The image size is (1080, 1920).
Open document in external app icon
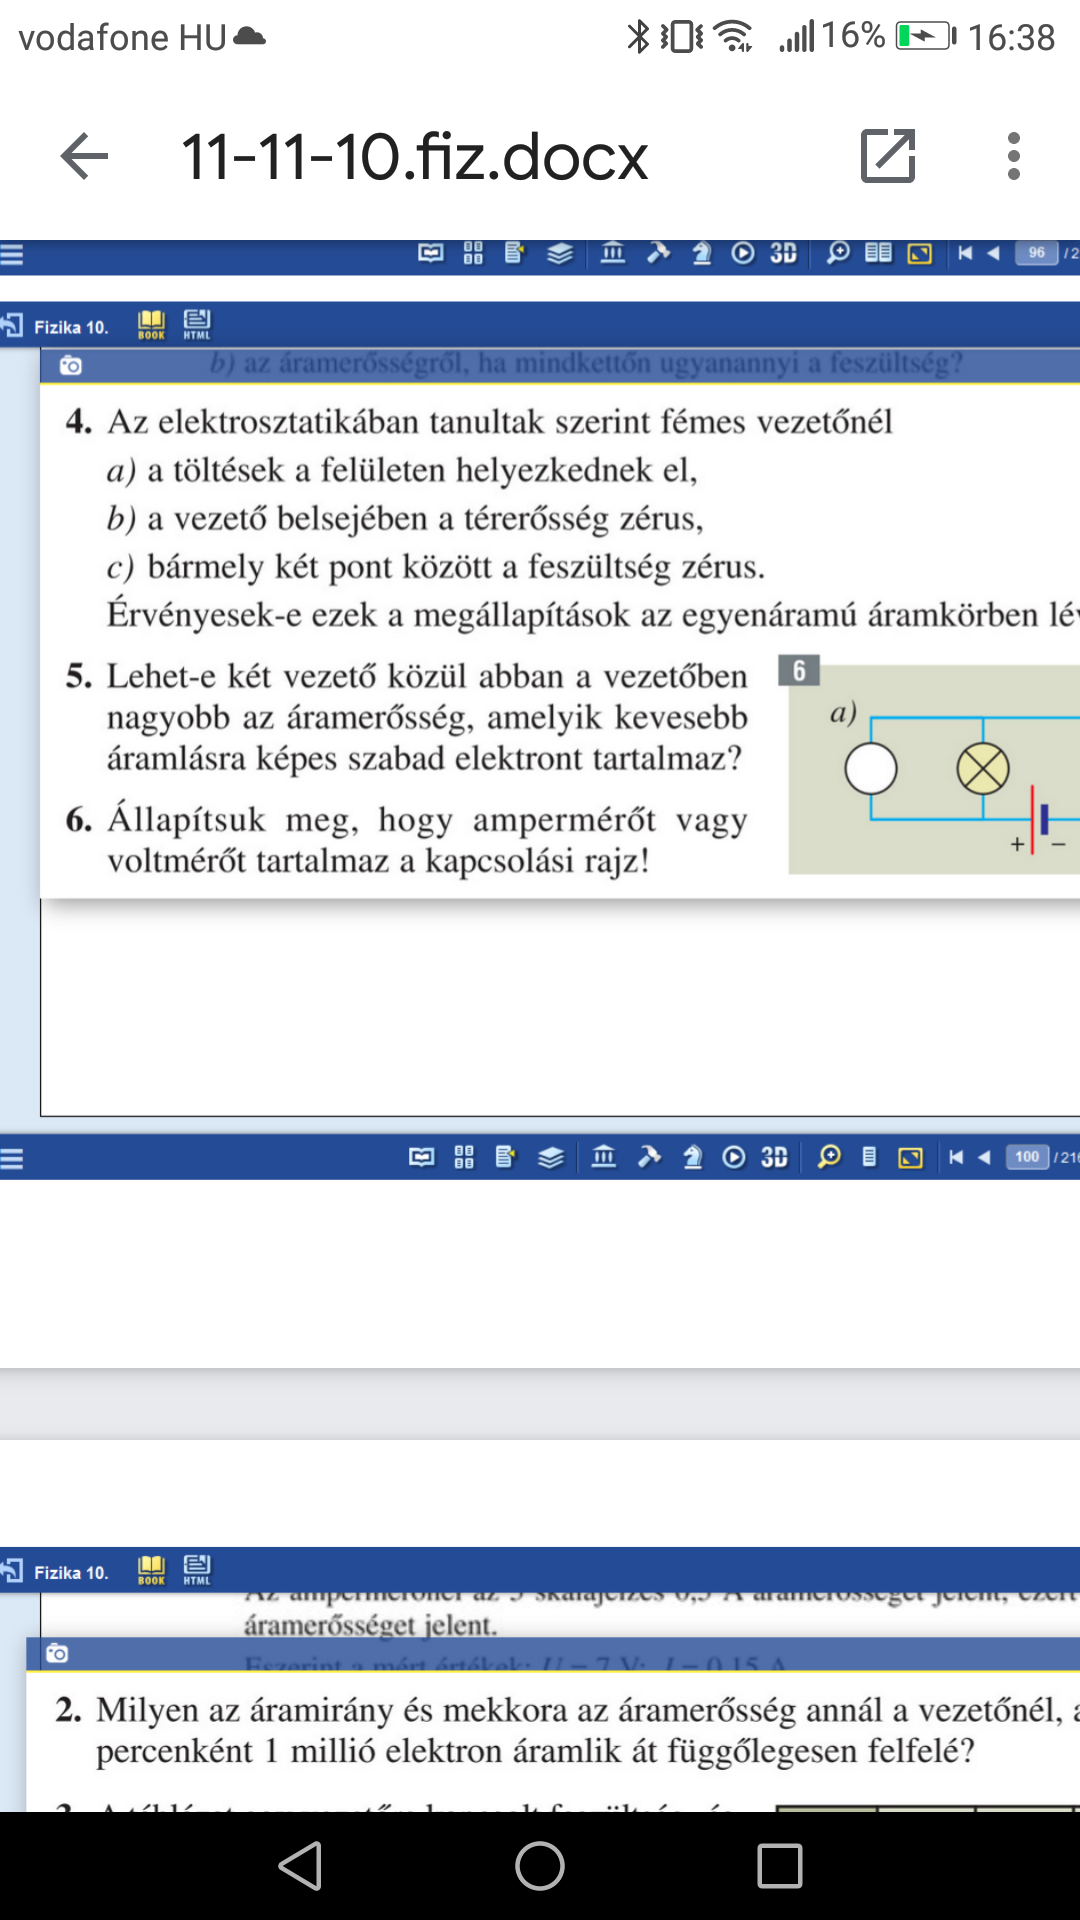[888, 156]
